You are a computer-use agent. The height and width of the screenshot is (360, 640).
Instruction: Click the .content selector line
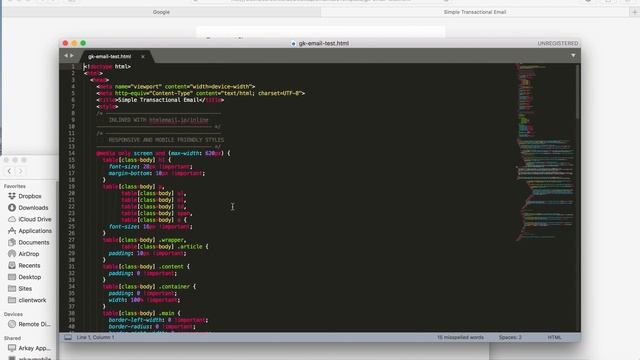[x=146, y=267]
